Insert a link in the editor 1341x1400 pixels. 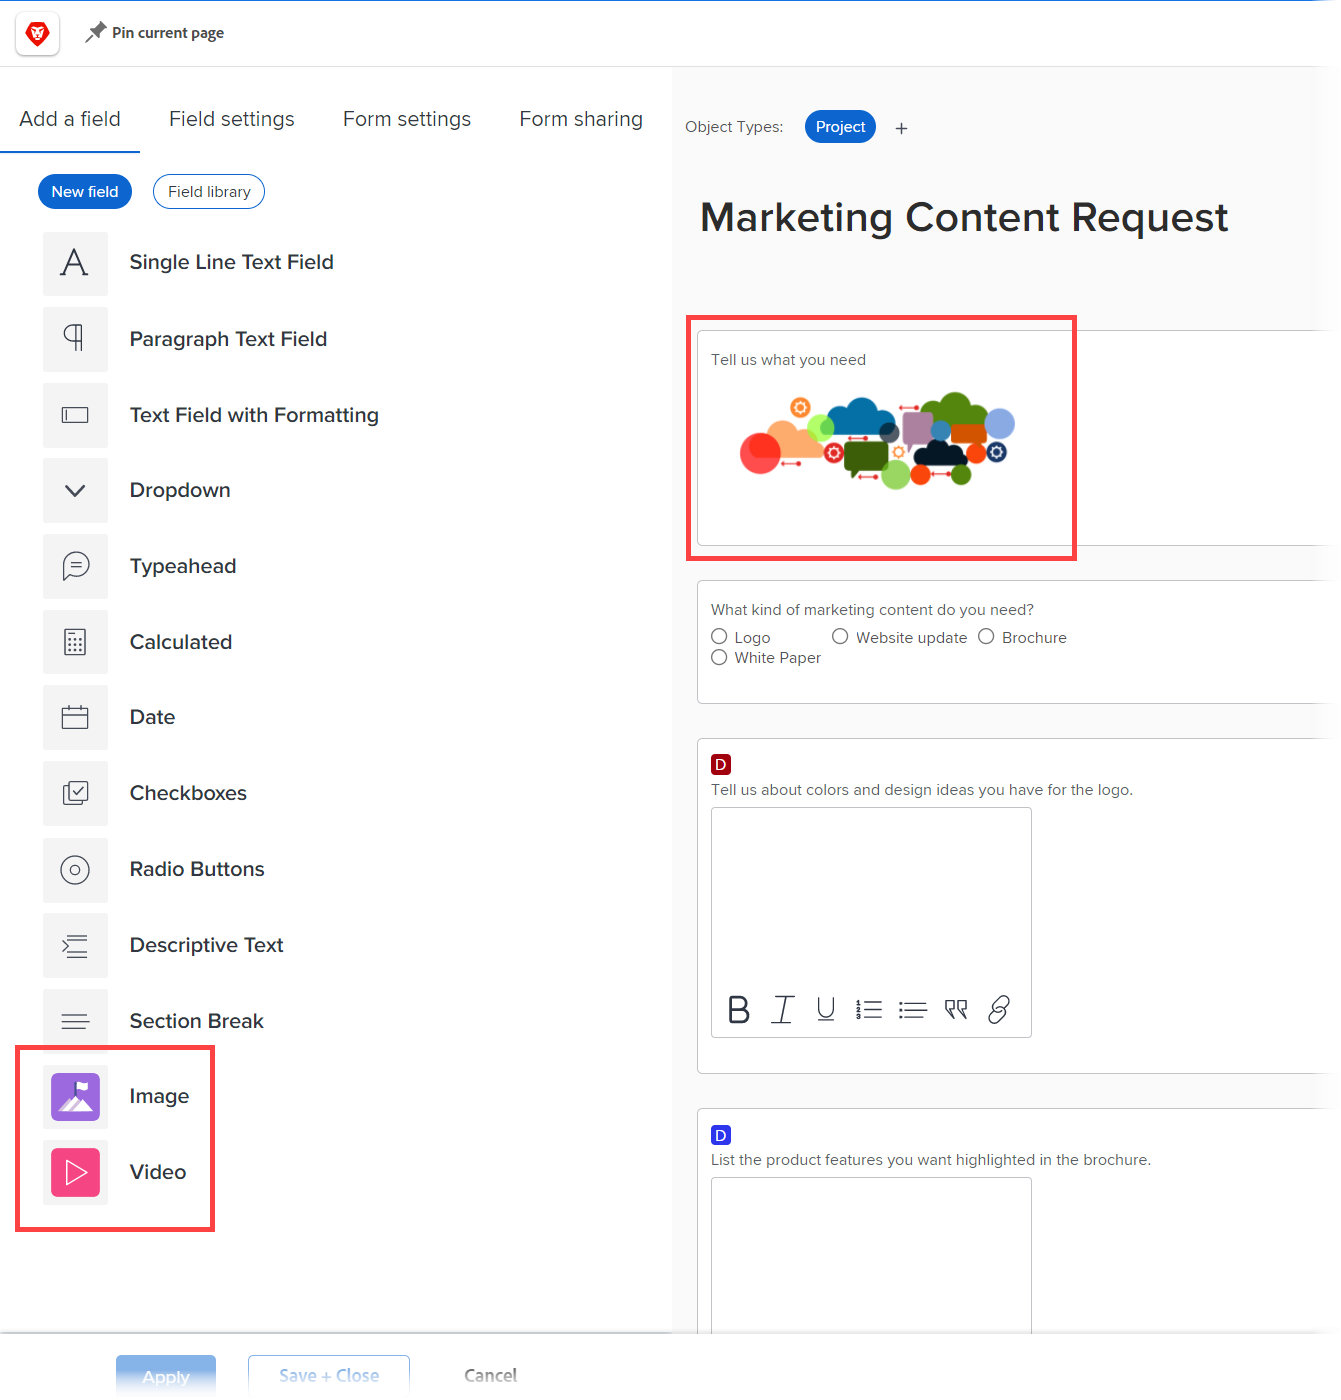pos(999,1010)
